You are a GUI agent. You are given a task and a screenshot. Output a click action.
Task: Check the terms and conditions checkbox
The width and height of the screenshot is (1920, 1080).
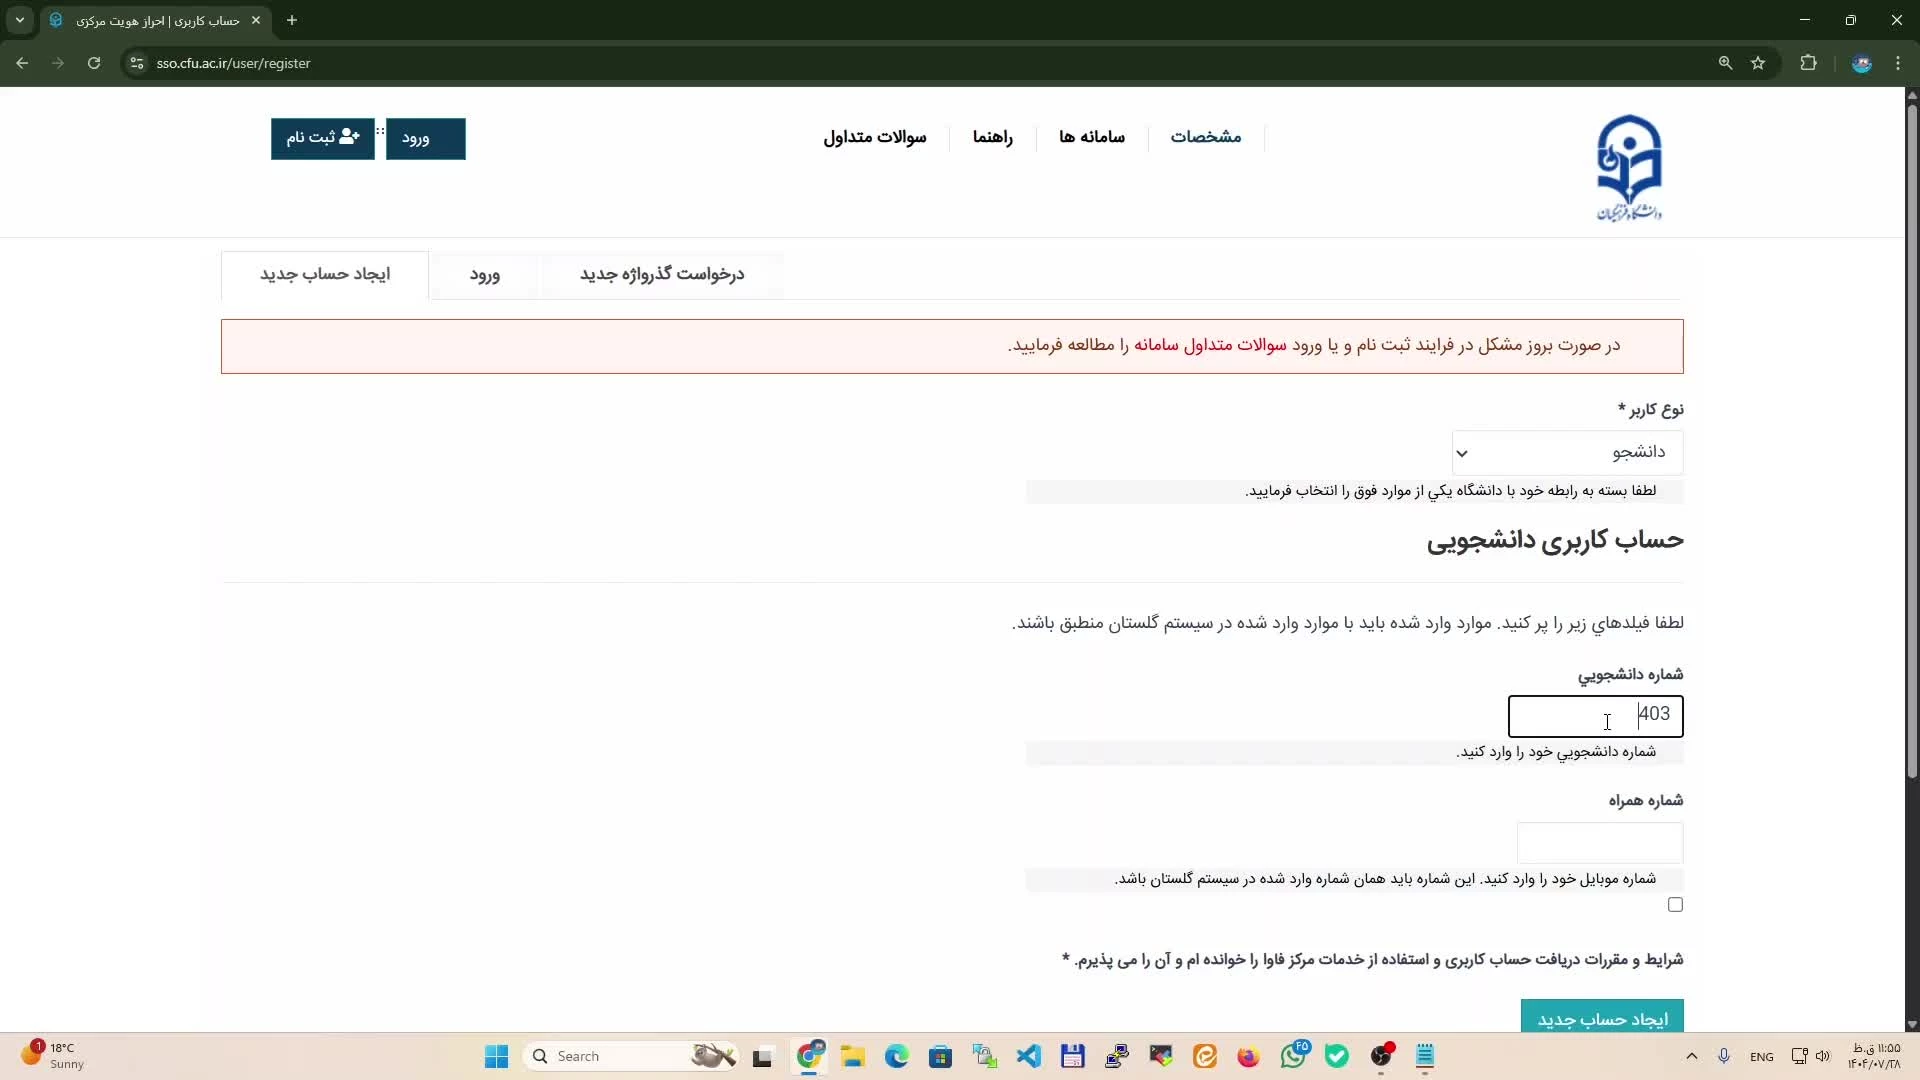pos(1675,905)
